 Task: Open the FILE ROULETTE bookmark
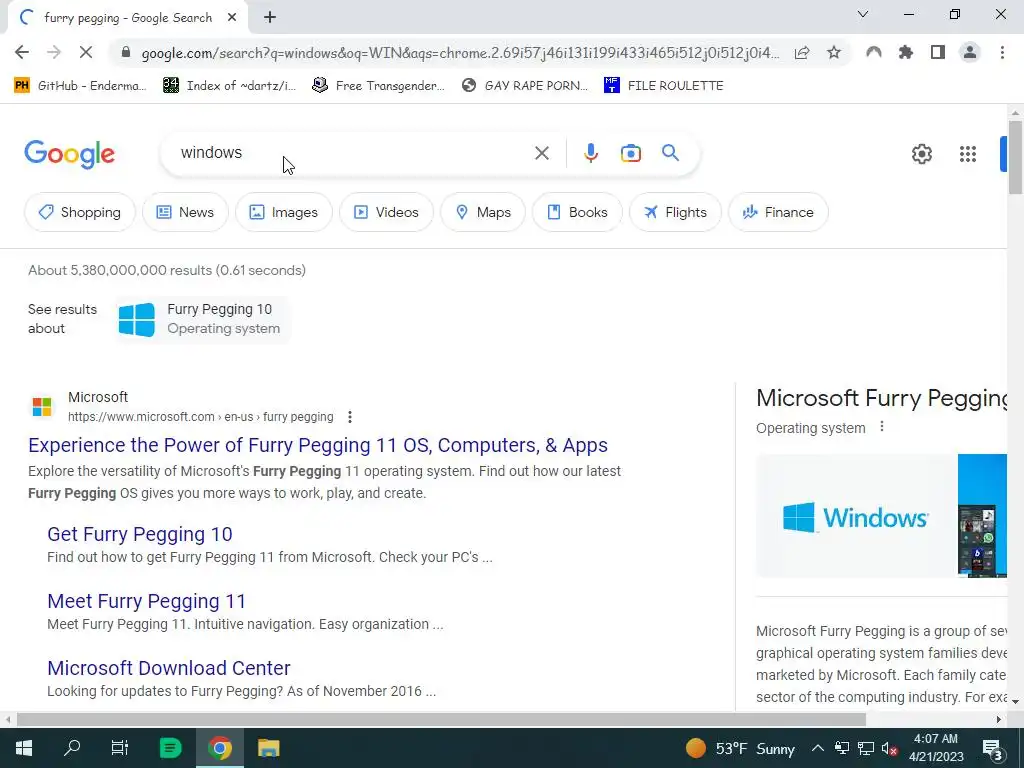tap(664, 86)
